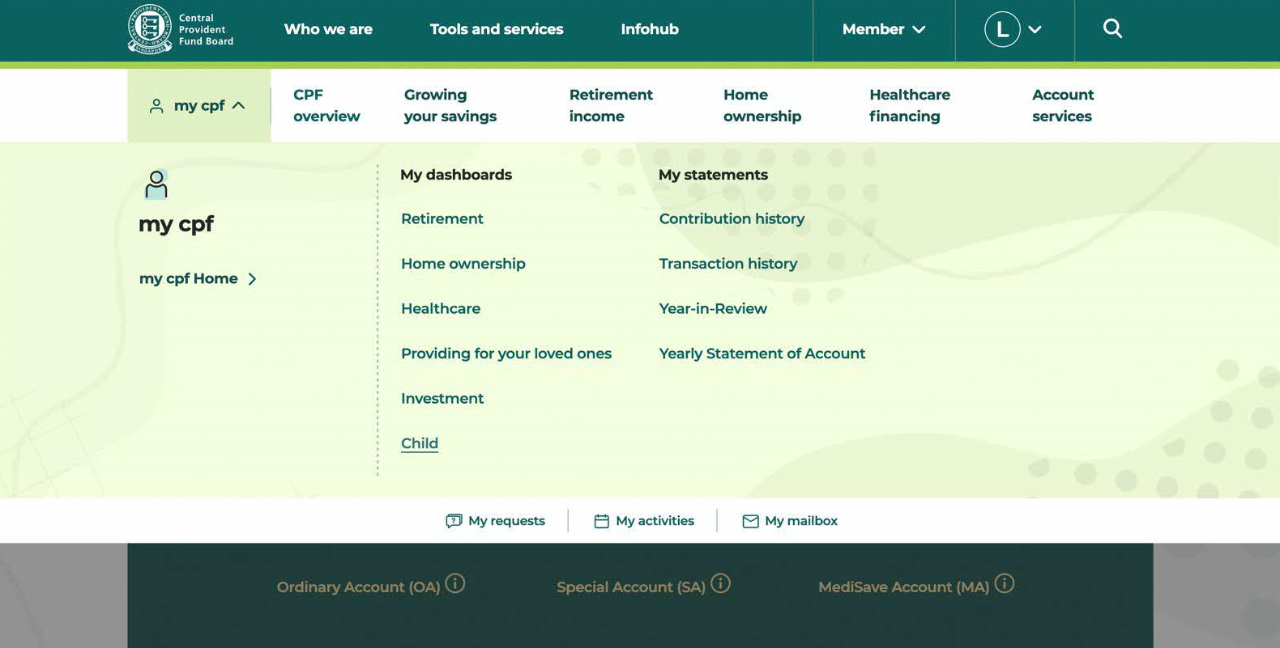1280x648 pixels.
Task: Open the Child dashboard
Action: 420,444
